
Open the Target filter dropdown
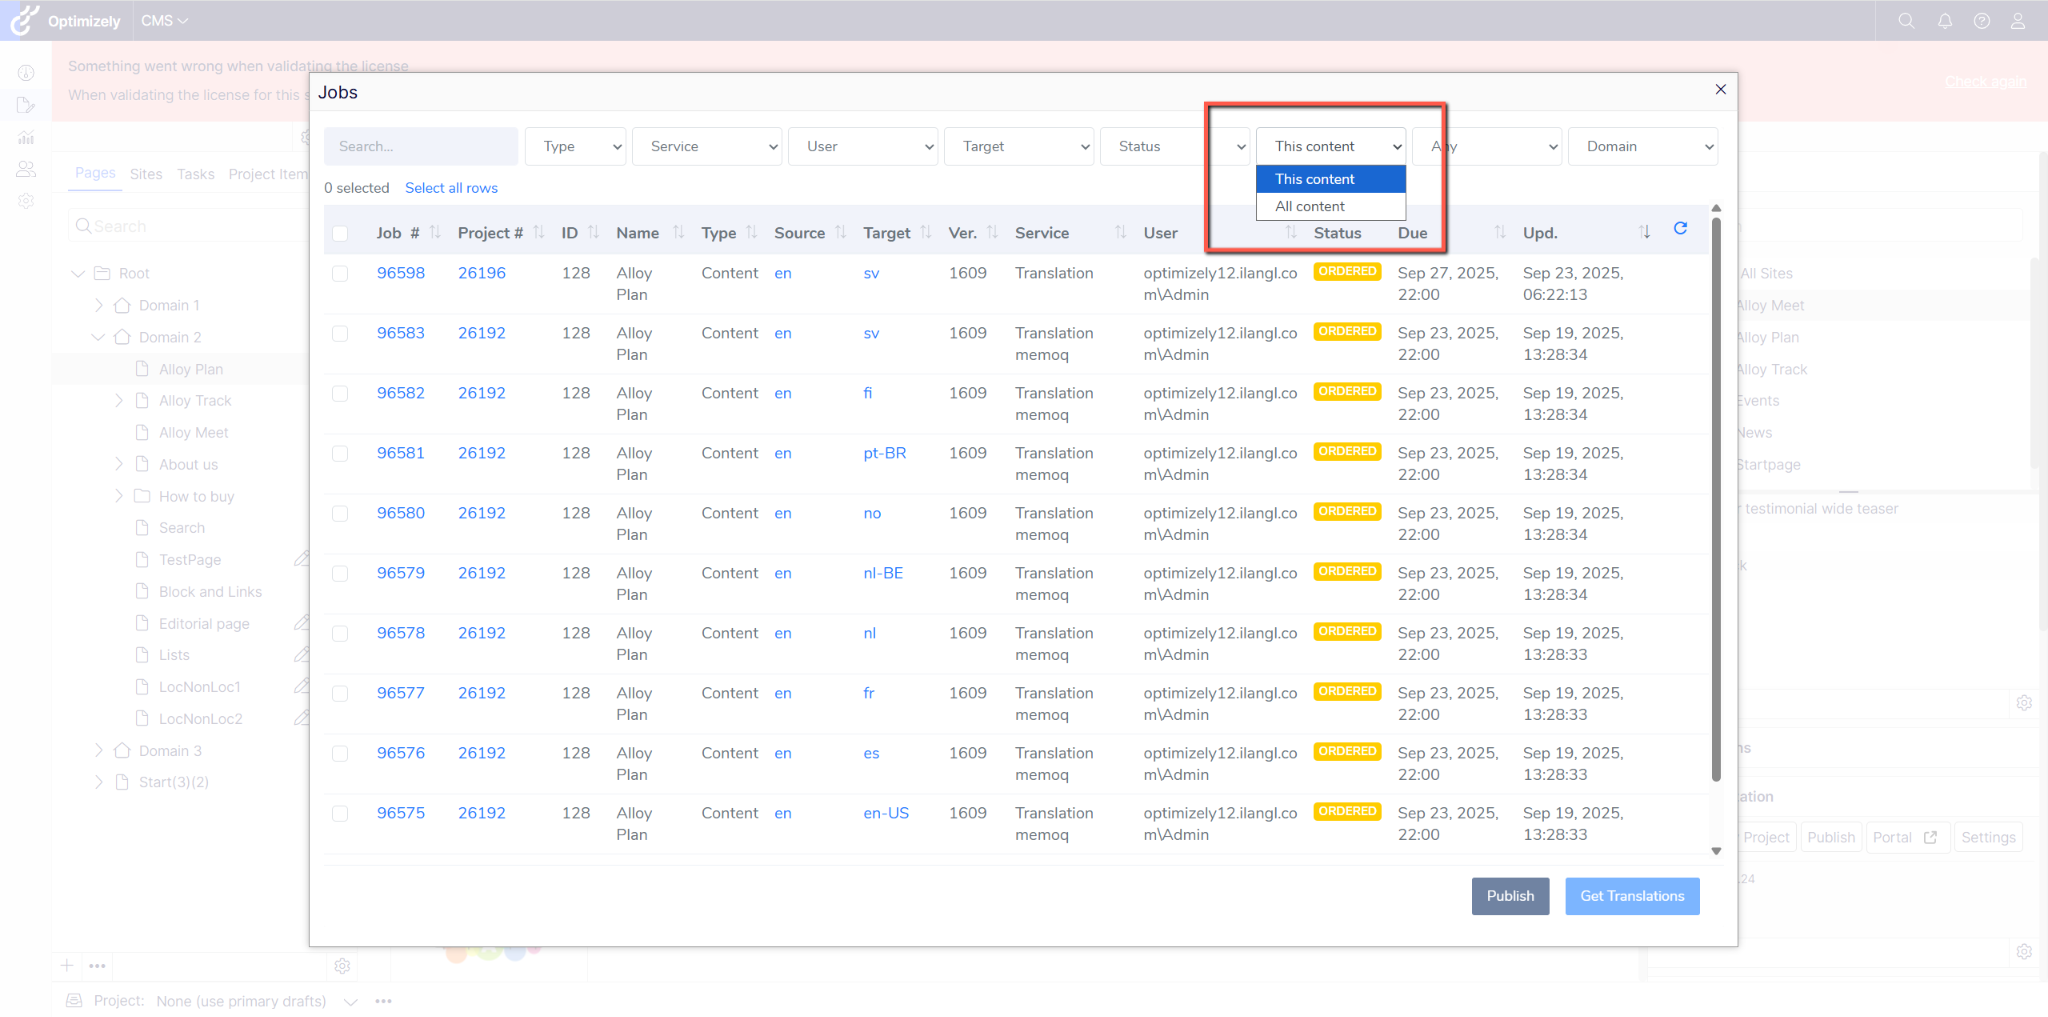coord(1019,147)
